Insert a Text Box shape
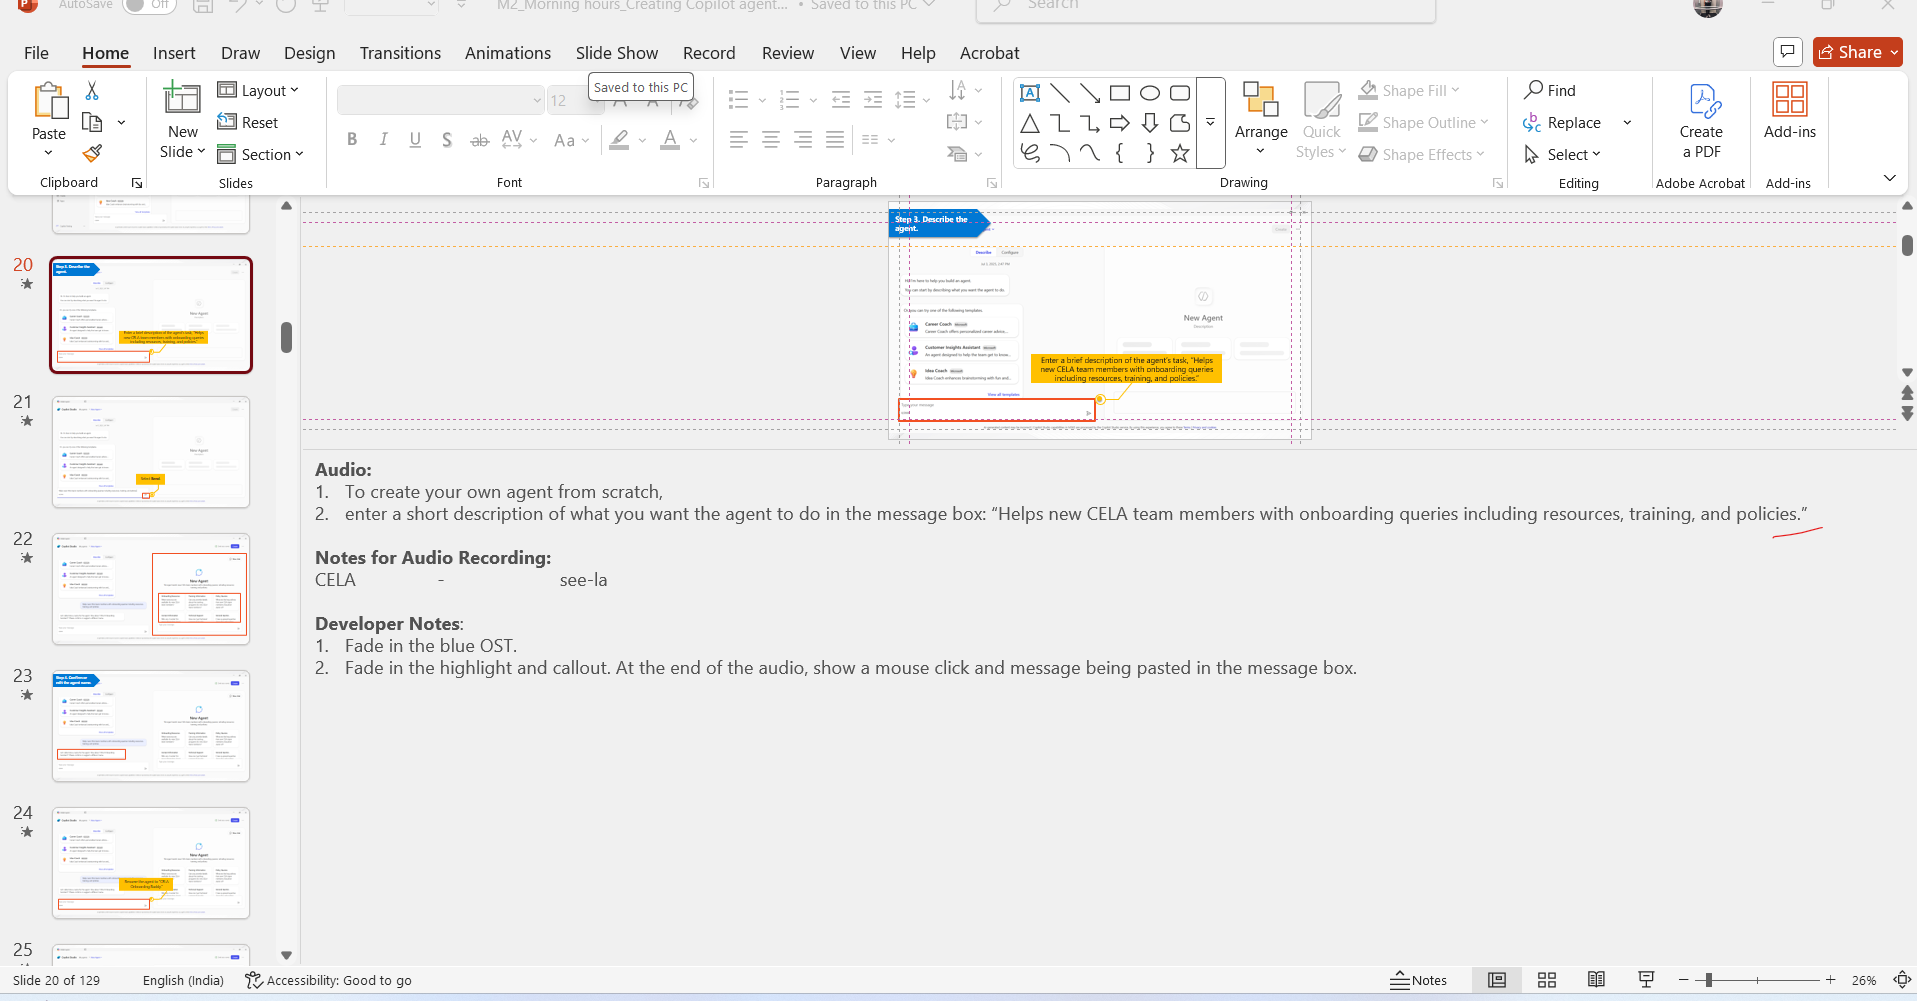 coord(1029,93)
